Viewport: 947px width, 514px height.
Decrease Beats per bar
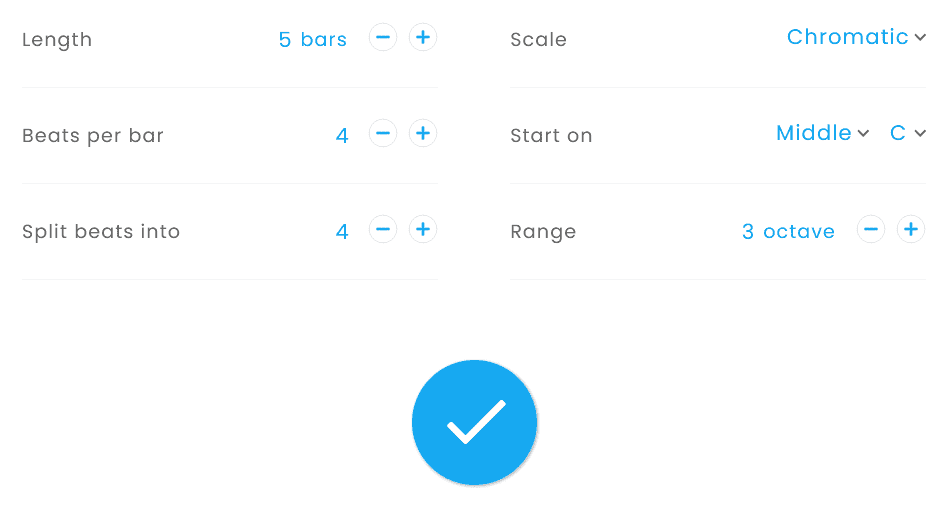tap(383, 134)
